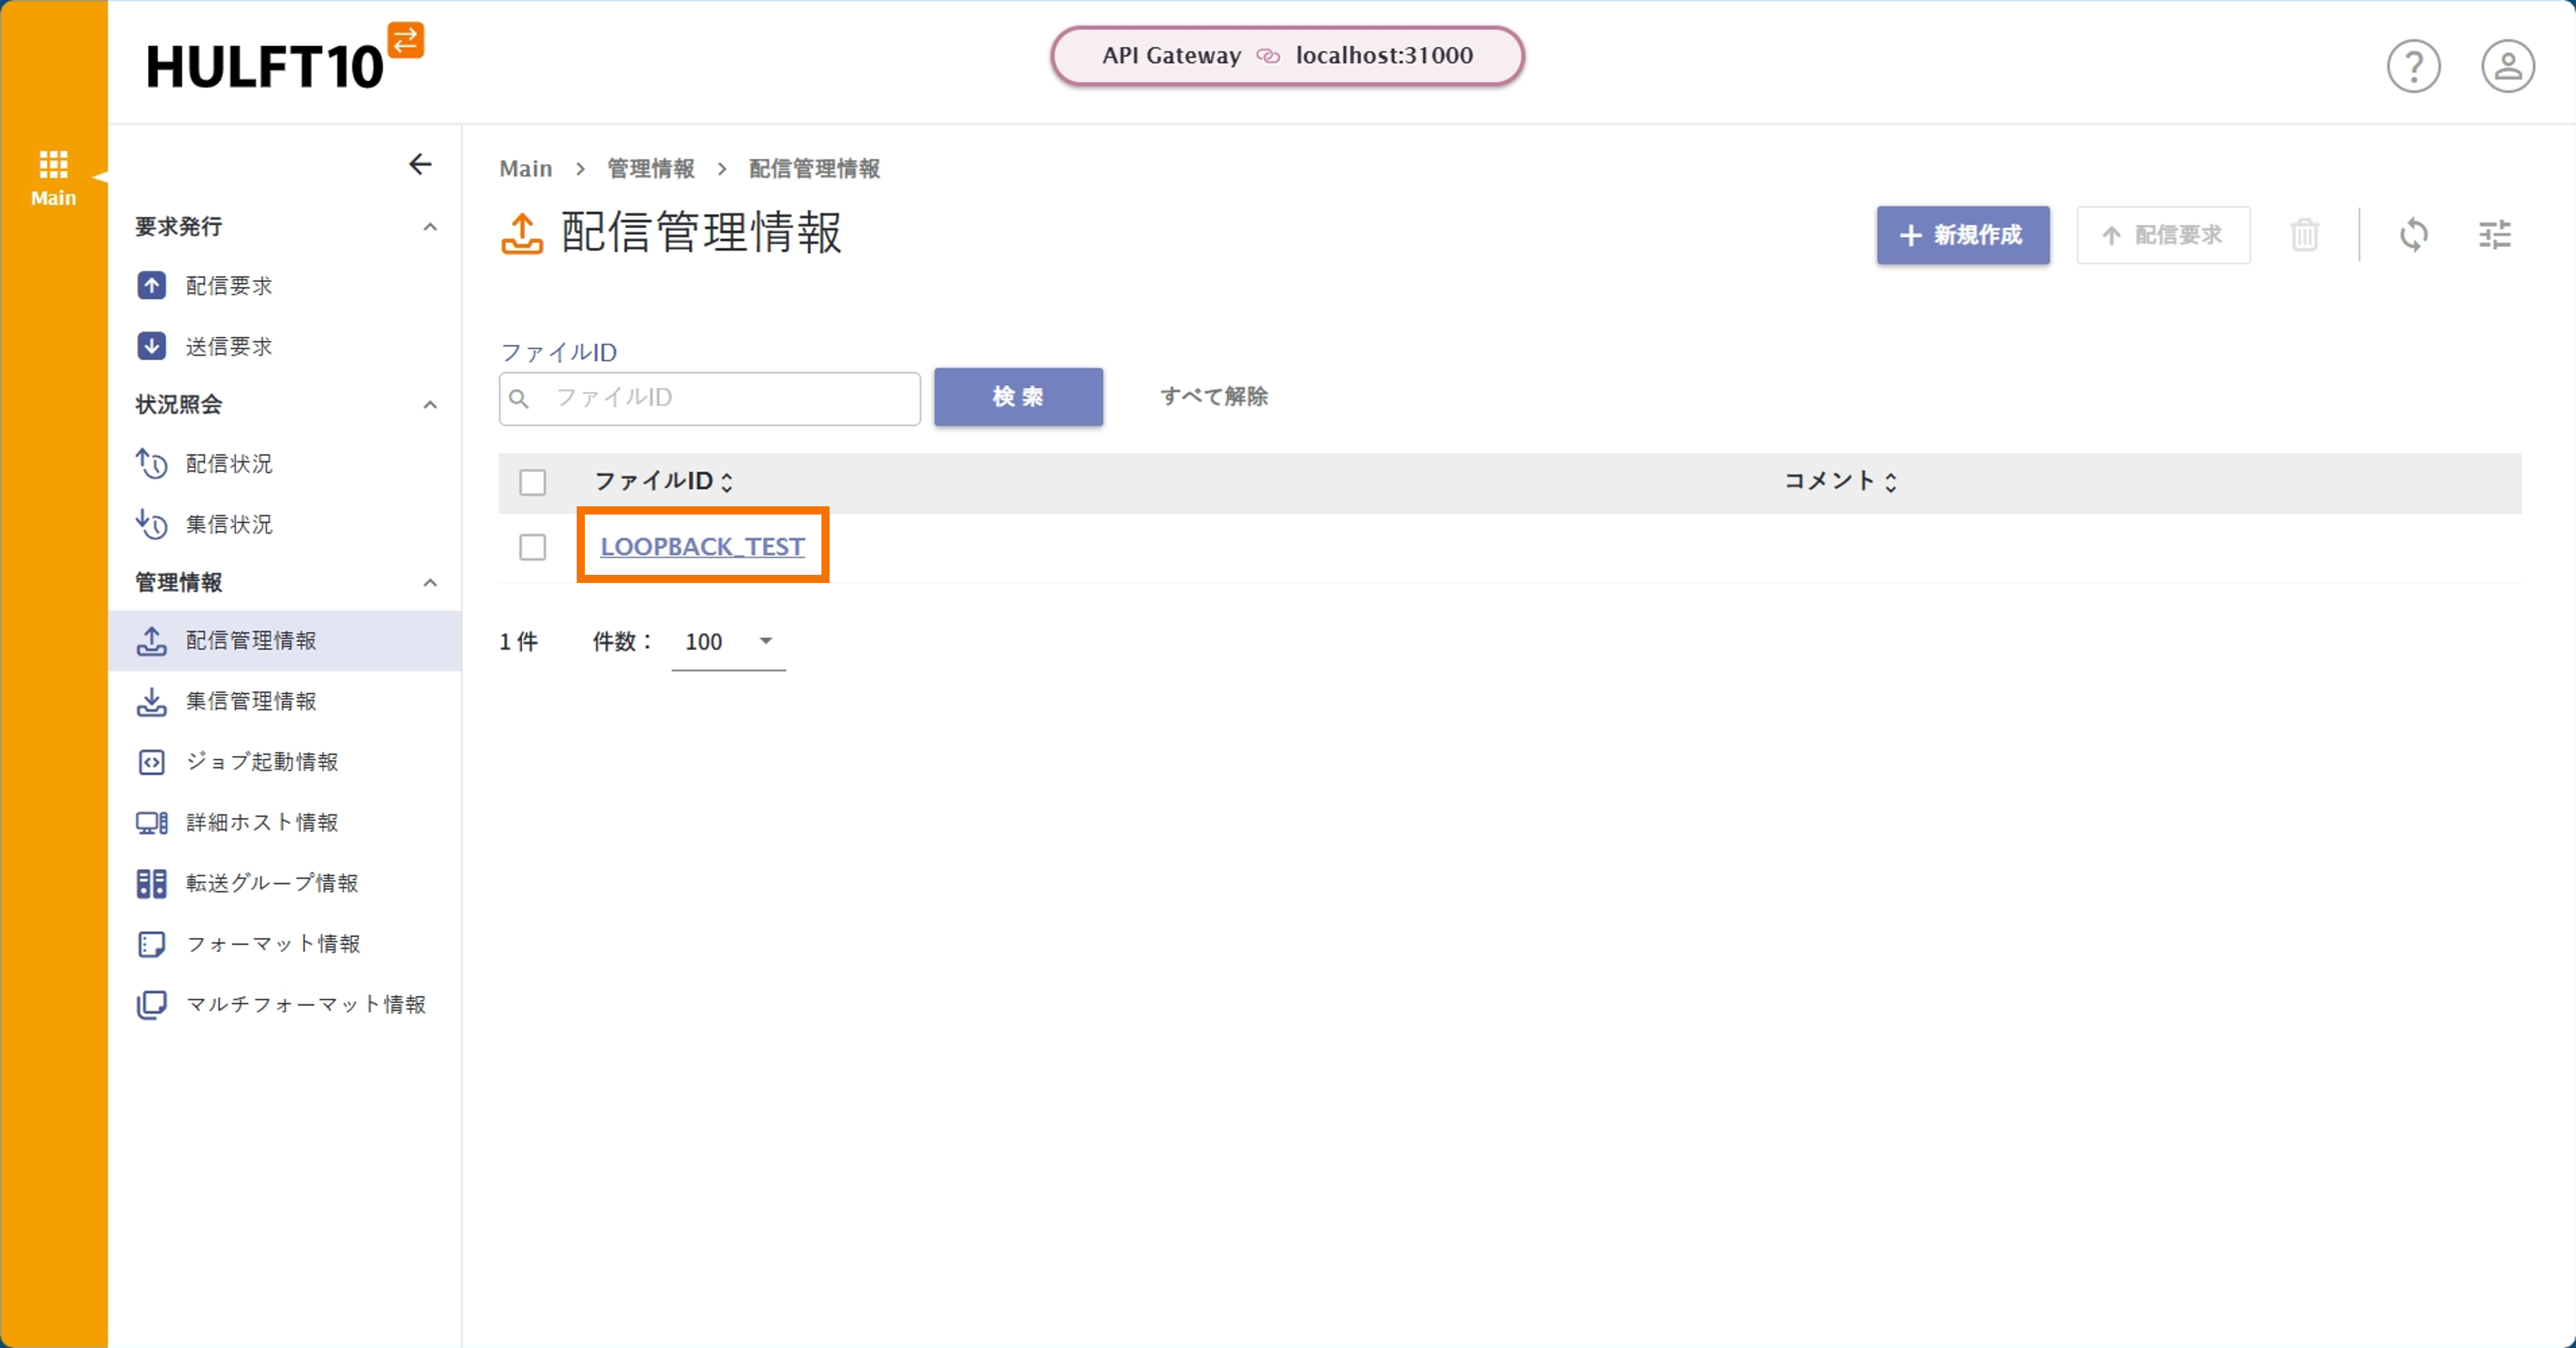This screenshot has width=2576, height=1348.
Task: Open the 件数 100 dropdown
Action: point(729,641)
